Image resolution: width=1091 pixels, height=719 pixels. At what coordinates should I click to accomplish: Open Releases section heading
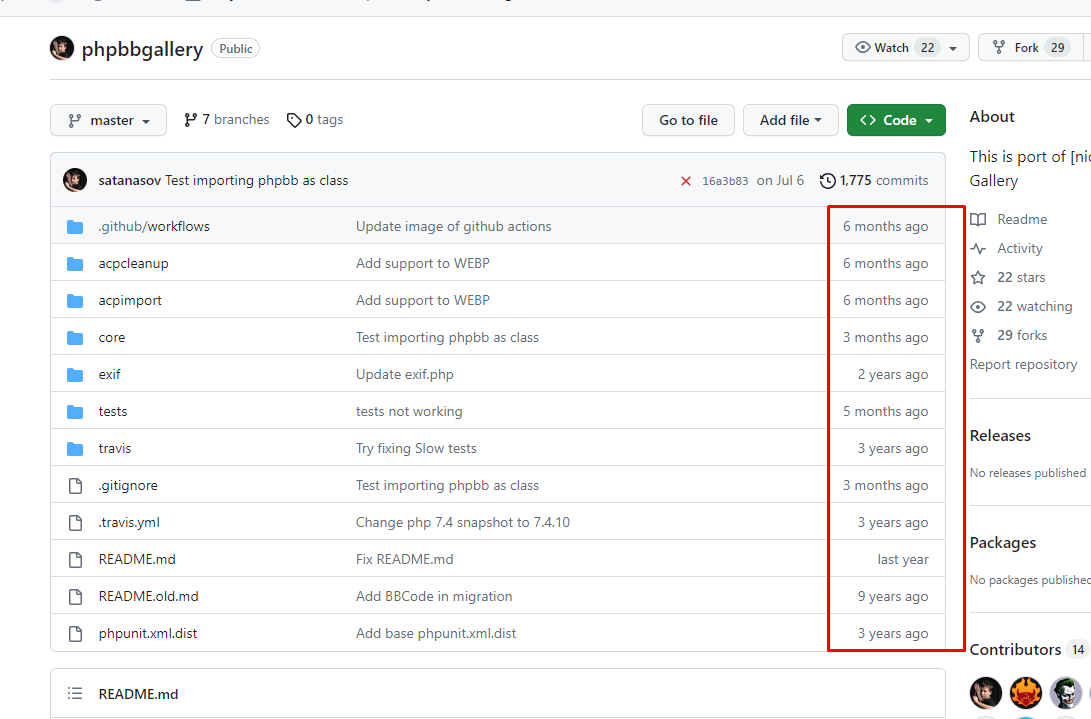click(1000, 436)
